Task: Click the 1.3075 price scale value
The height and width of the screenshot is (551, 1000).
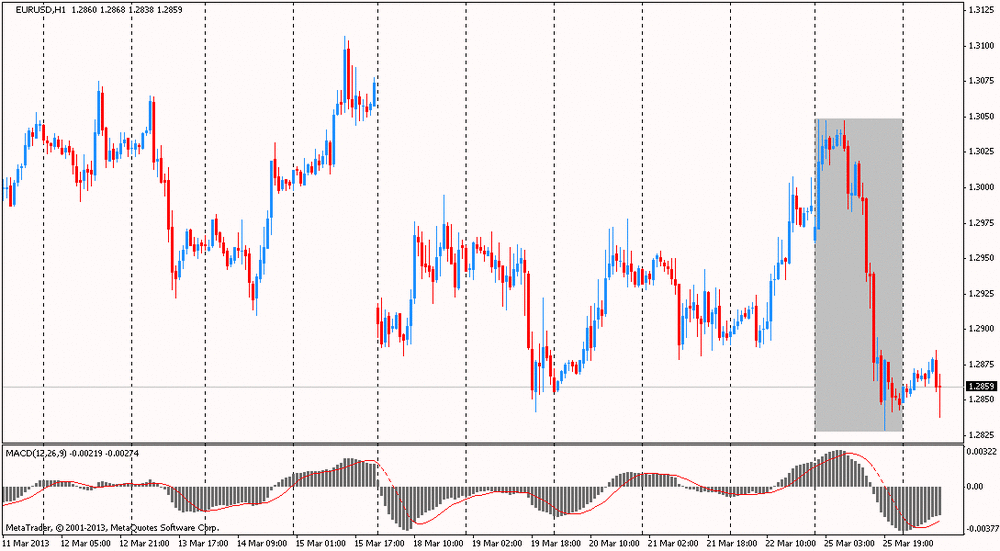Action: pyautogui.click(x=981, y=81)
